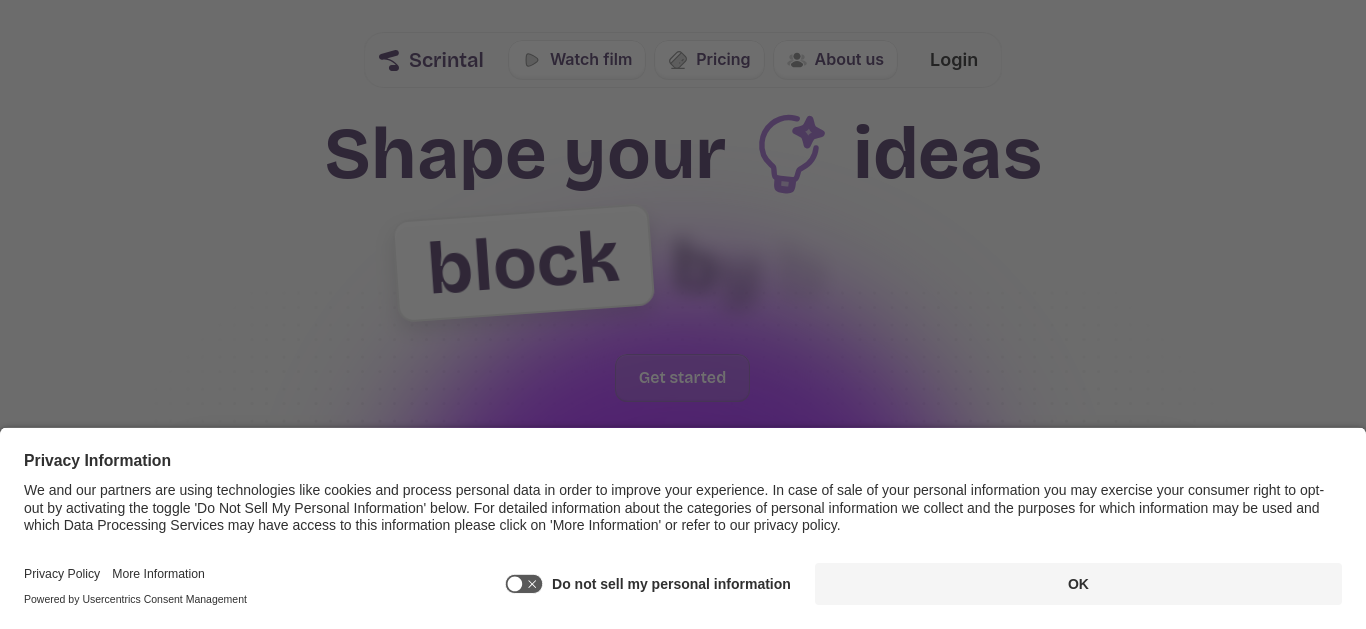The height and width of the screenshot is (629, 1366).
Task: Click Powered by Usercentrics Consent Management
Action: click(x=135, y=599)
